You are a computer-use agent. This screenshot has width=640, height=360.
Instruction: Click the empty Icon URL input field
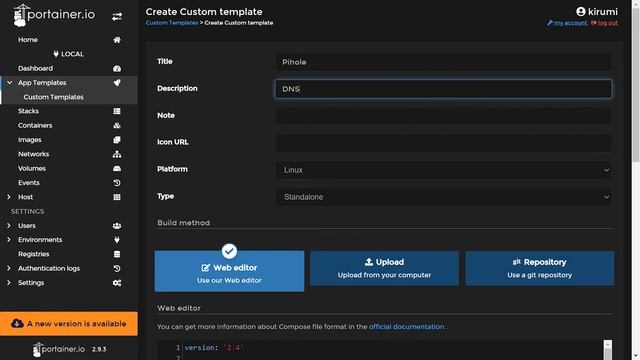click(444, 143)
